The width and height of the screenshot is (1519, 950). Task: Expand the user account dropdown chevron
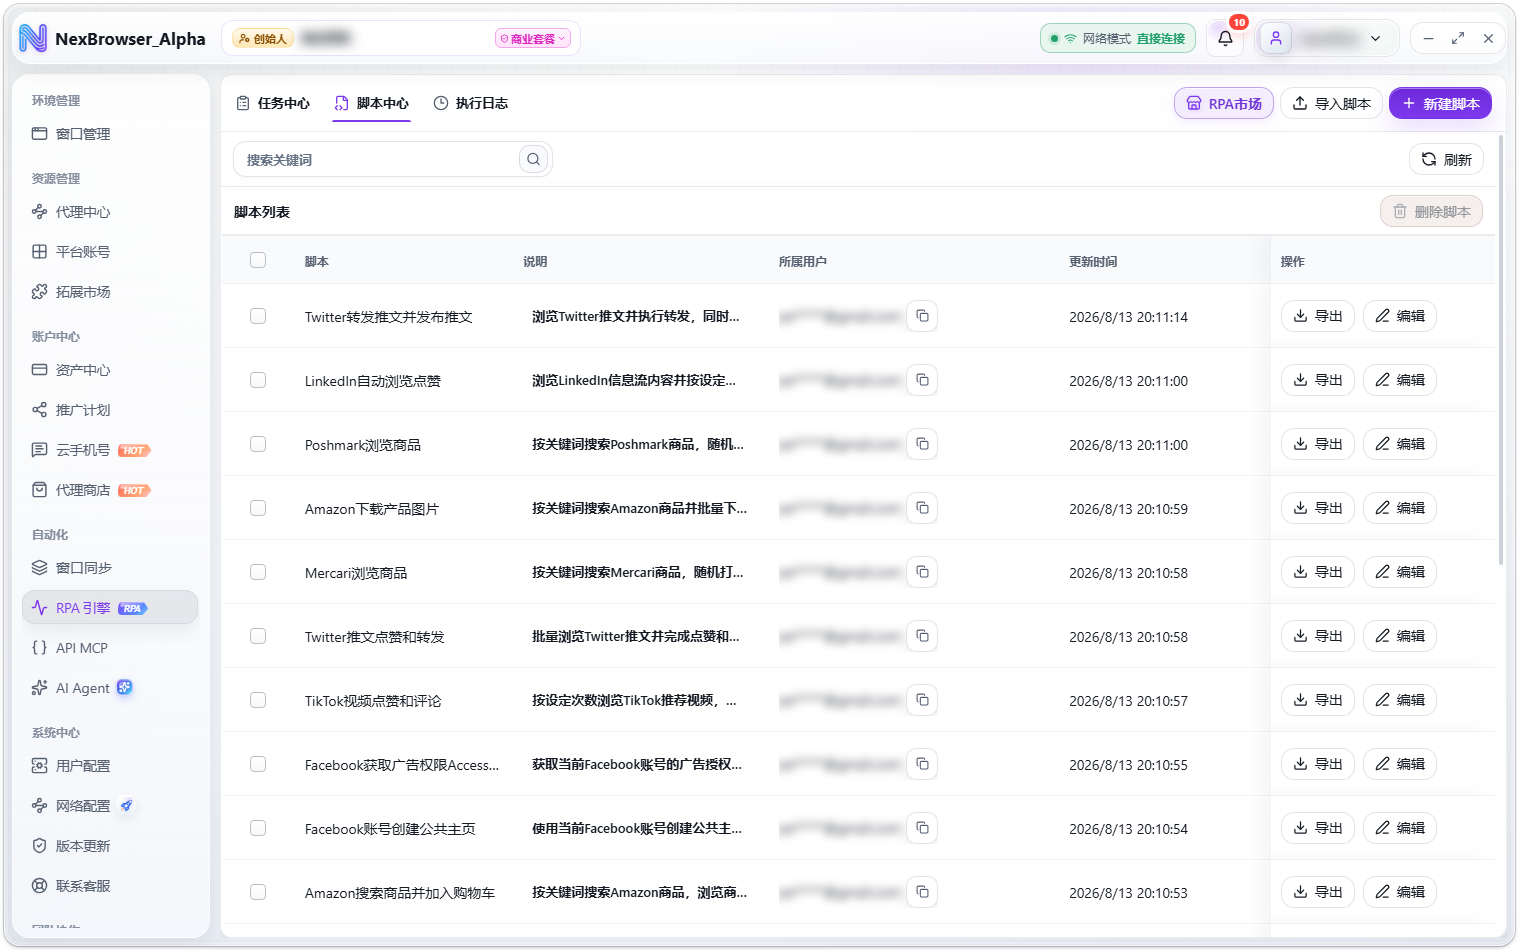(x=1376, y=39)
